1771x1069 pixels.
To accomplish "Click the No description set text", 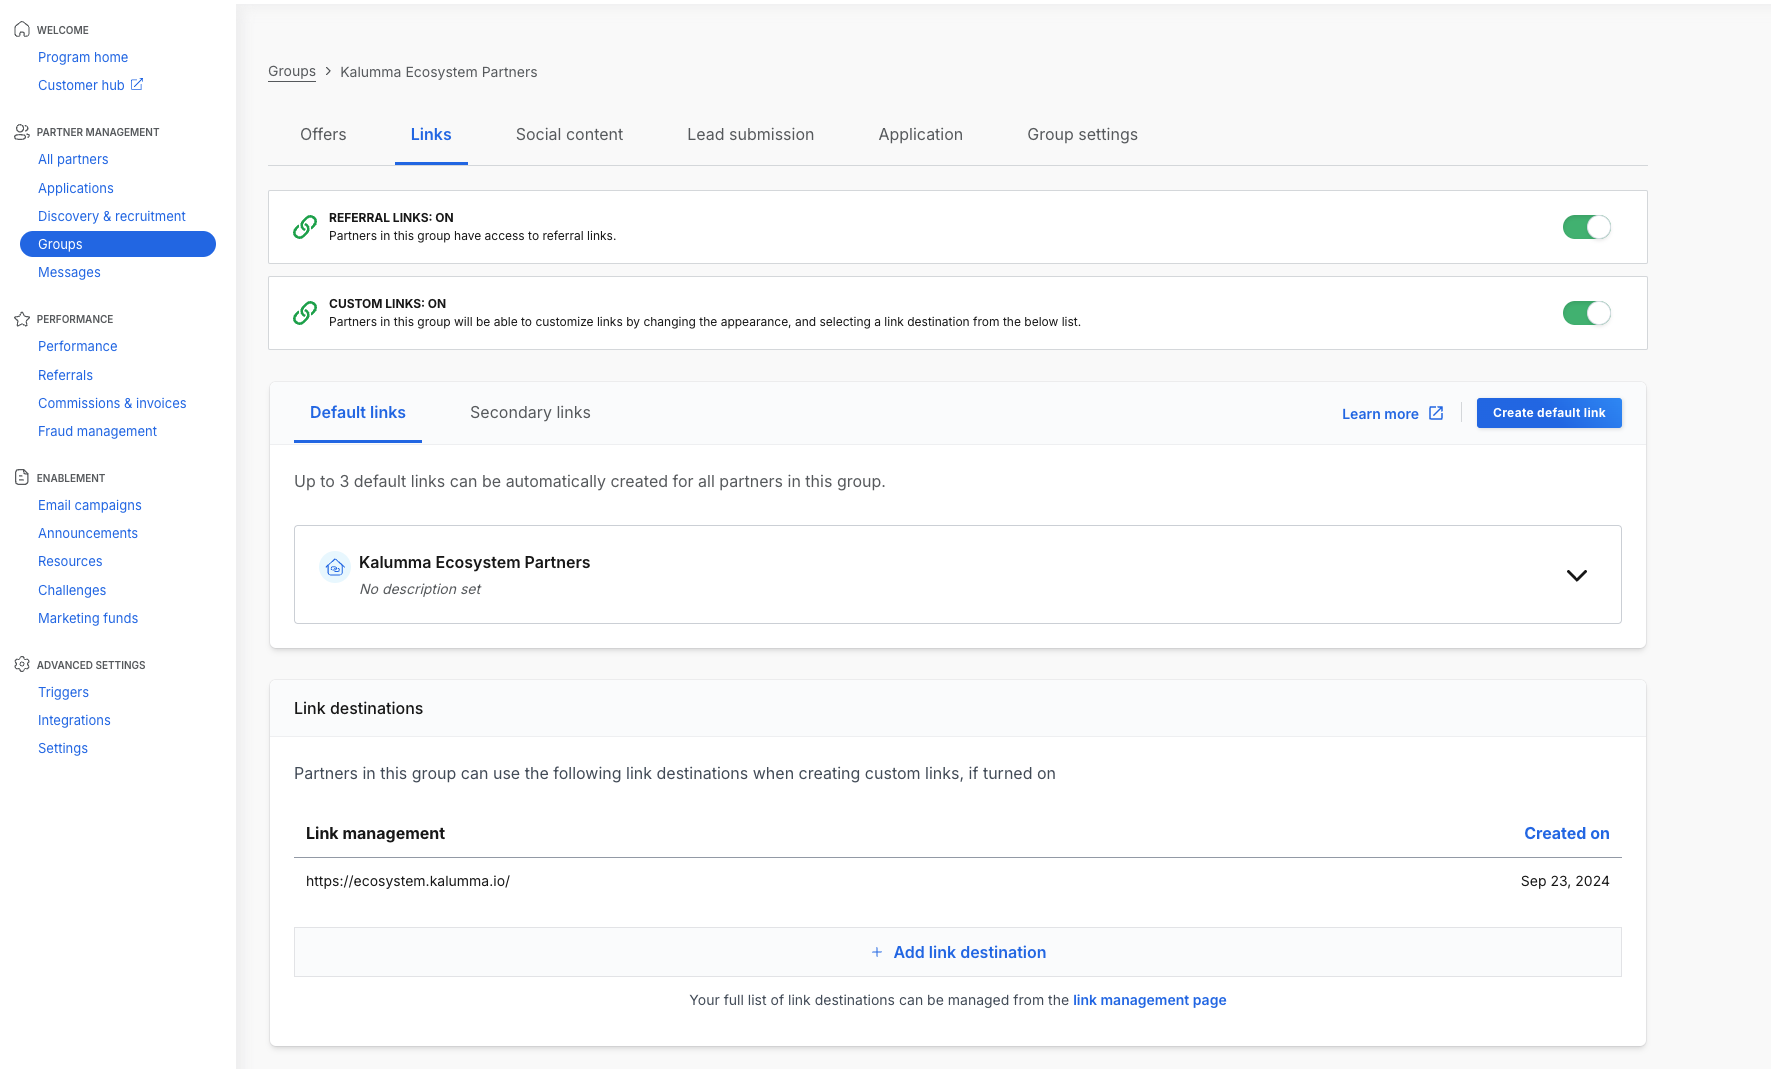I will tap(420, 589).
